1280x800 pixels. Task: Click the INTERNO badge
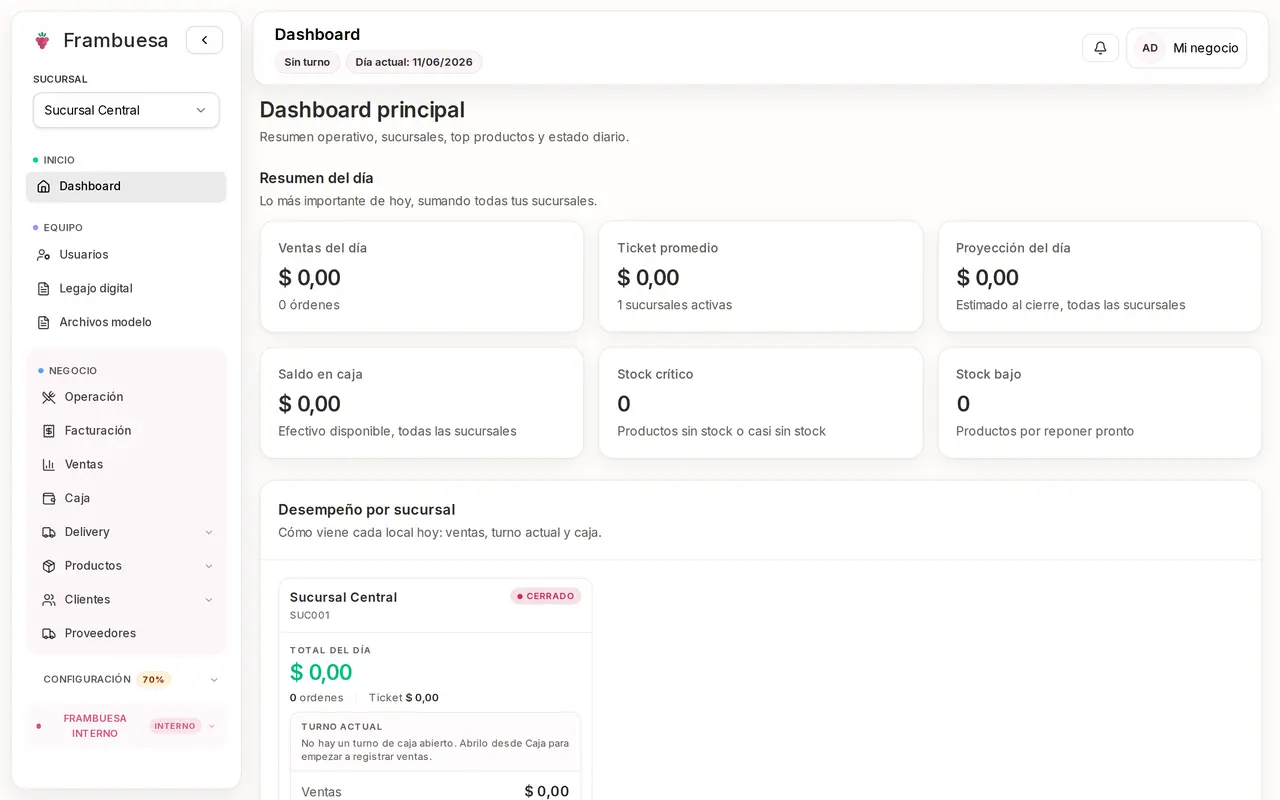click(x=175, y=726)
